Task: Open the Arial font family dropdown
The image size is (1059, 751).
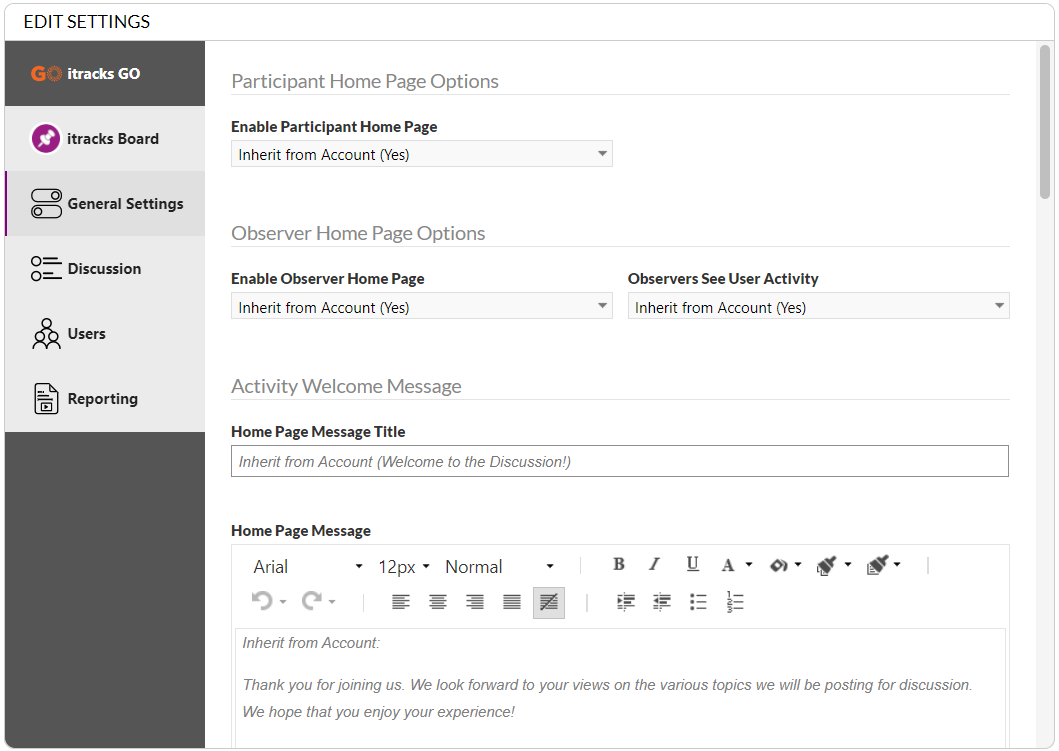Action: 307,567
